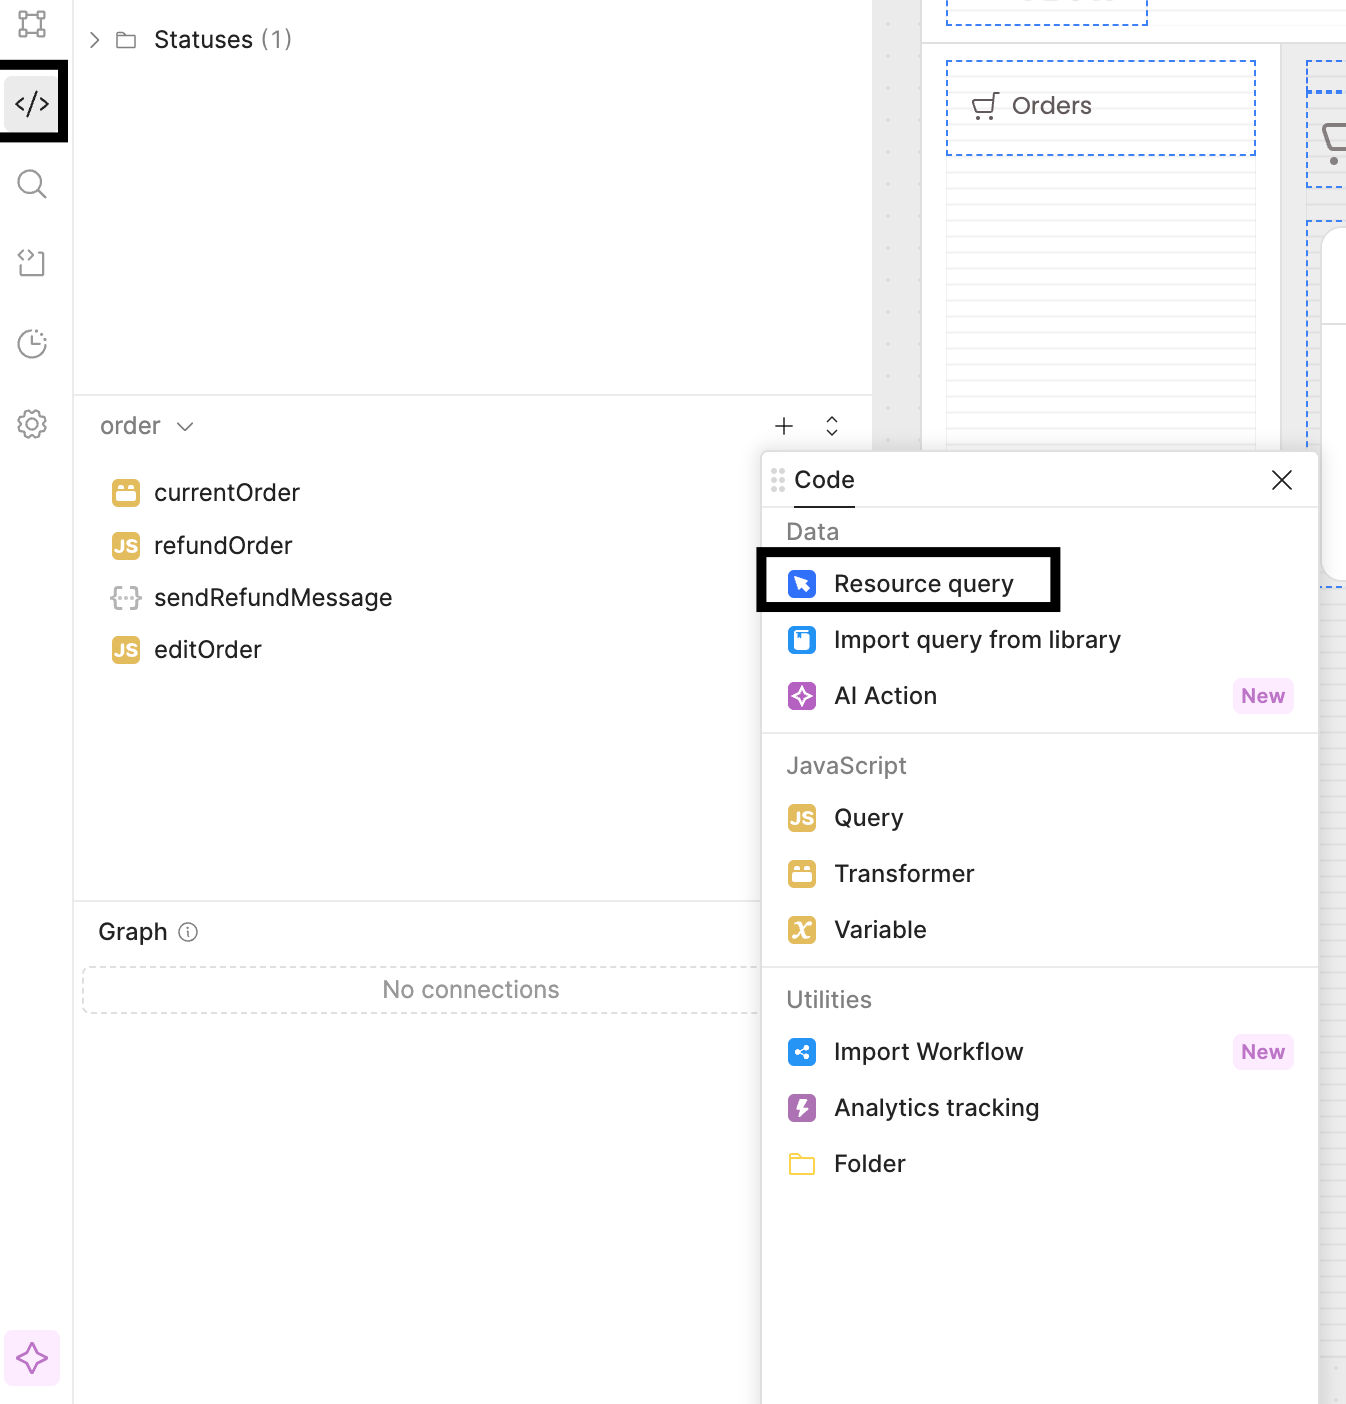Screen dimensions: 1346x1404
Task: Click the No connections placeholder
Action: (x=471, y=990)
